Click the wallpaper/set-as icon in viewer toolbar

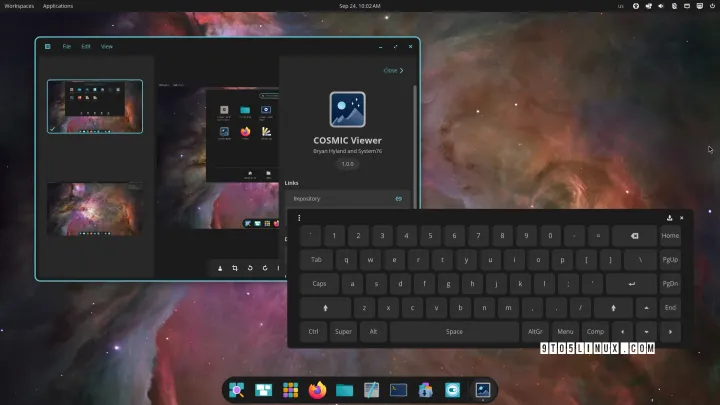pyautogui.click(x=220, y=268)
